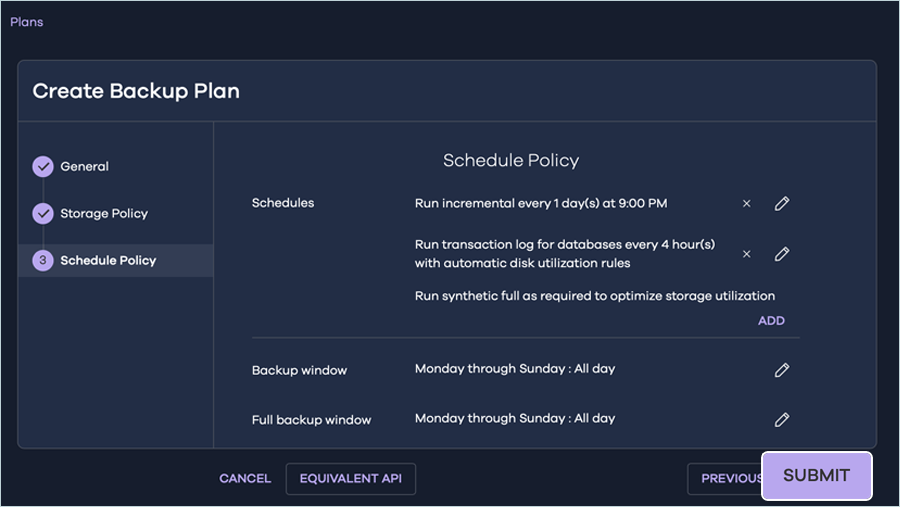Click the synthetic full schedule text
This screenshot has height=507, width=900.
[x=595, y=296]
